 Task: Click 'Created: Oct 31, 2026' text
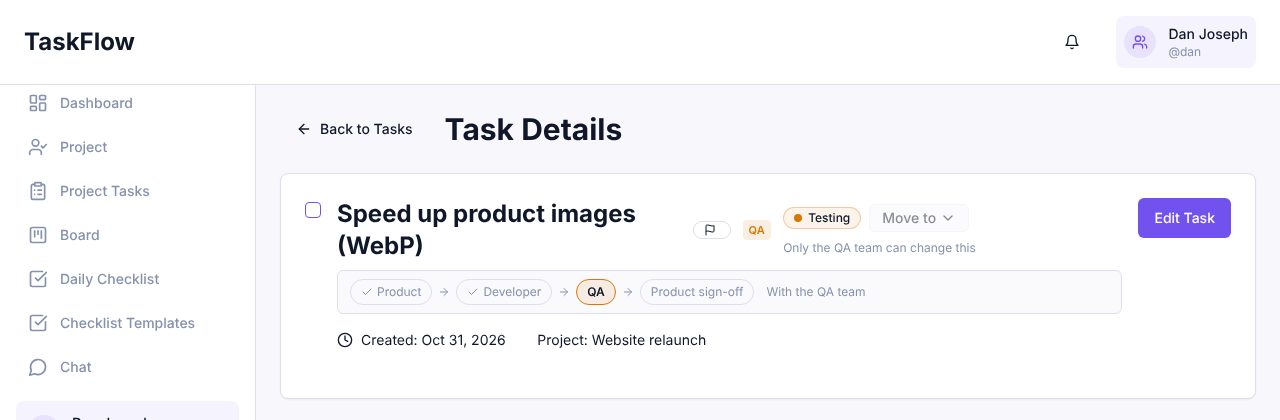click(433, 340)
